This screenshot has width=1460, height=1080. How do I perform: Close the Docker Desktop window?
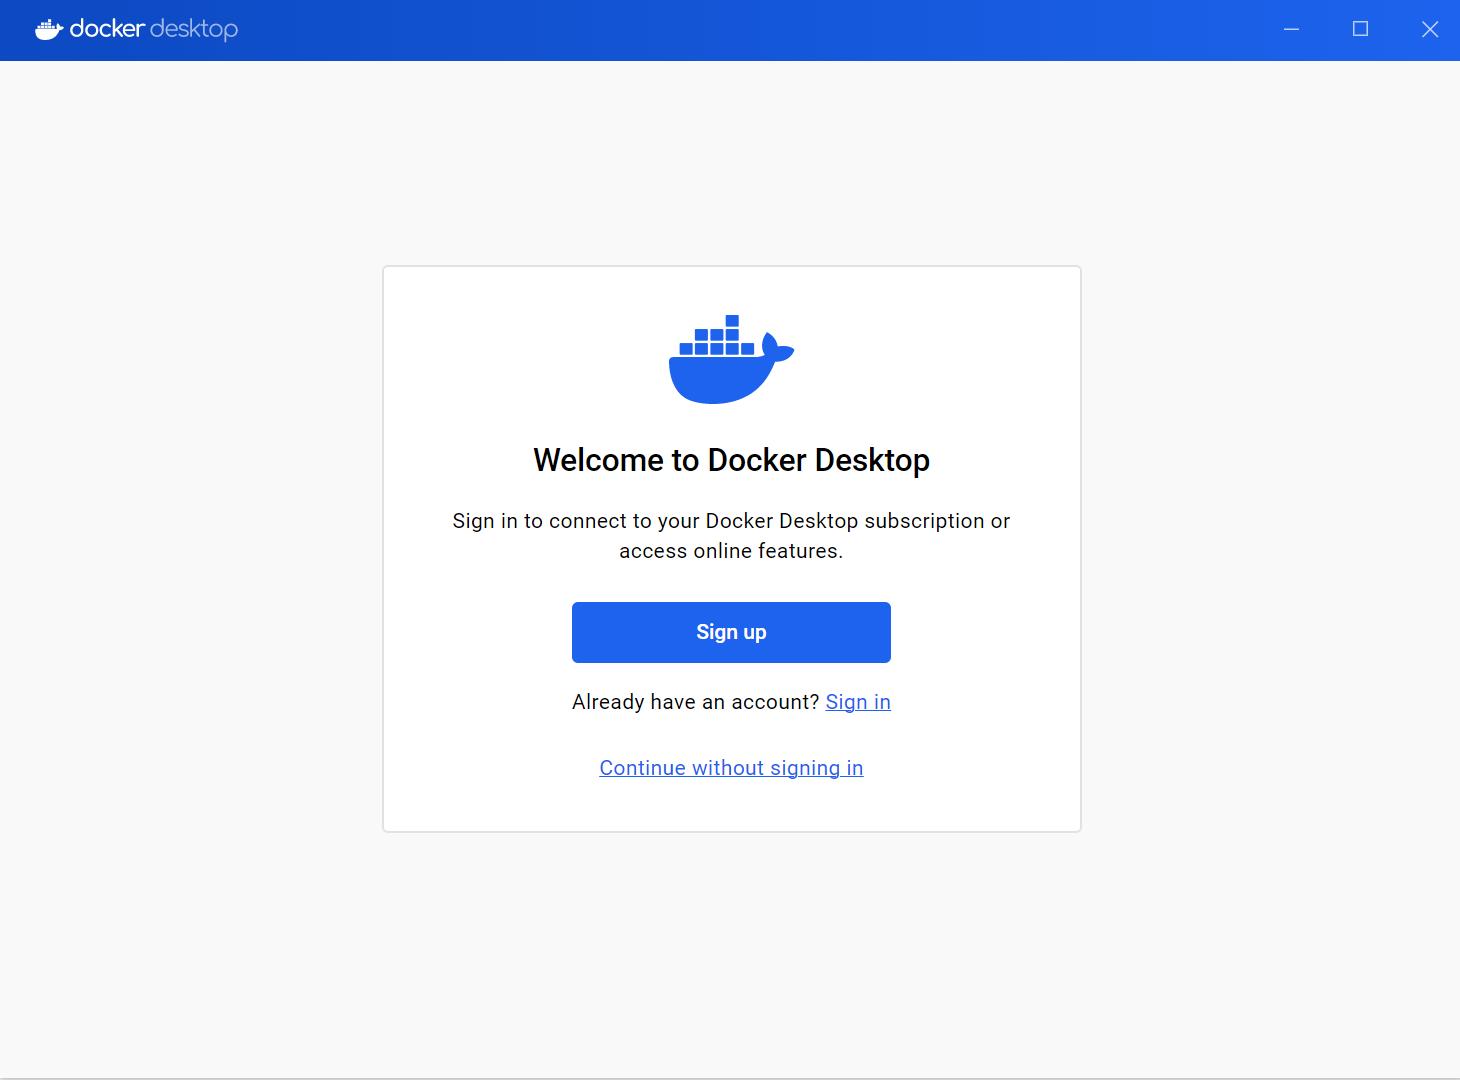point(1430,29)
